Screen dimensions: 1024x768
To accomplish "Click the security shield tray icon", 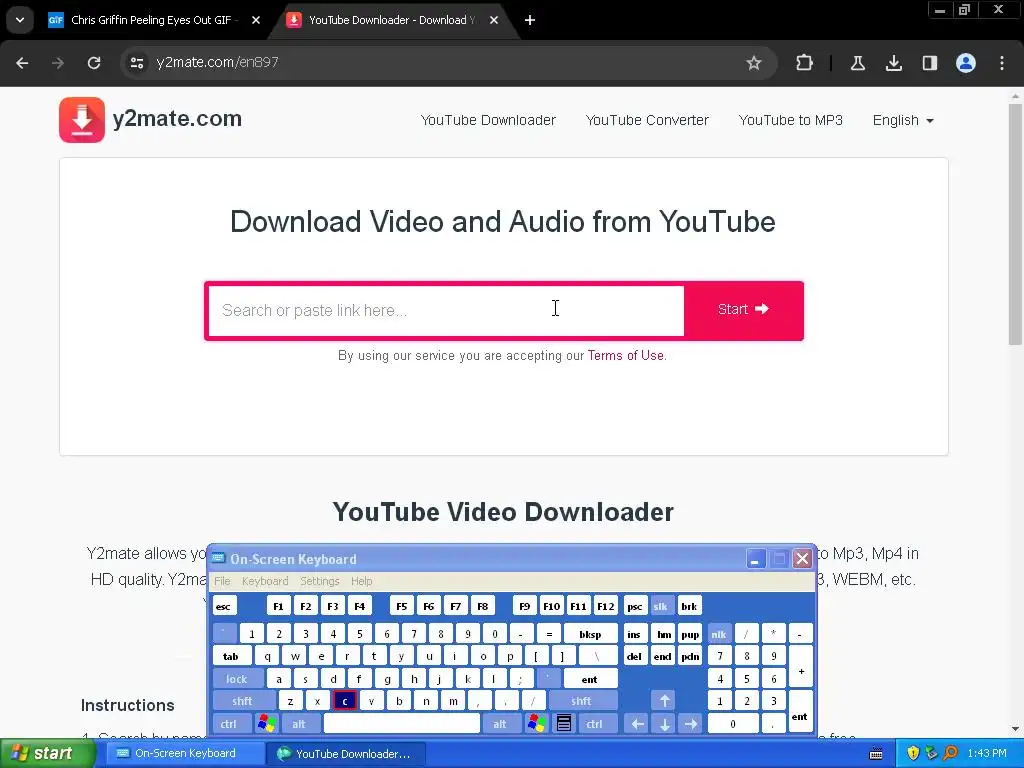I will click(913, 754).
